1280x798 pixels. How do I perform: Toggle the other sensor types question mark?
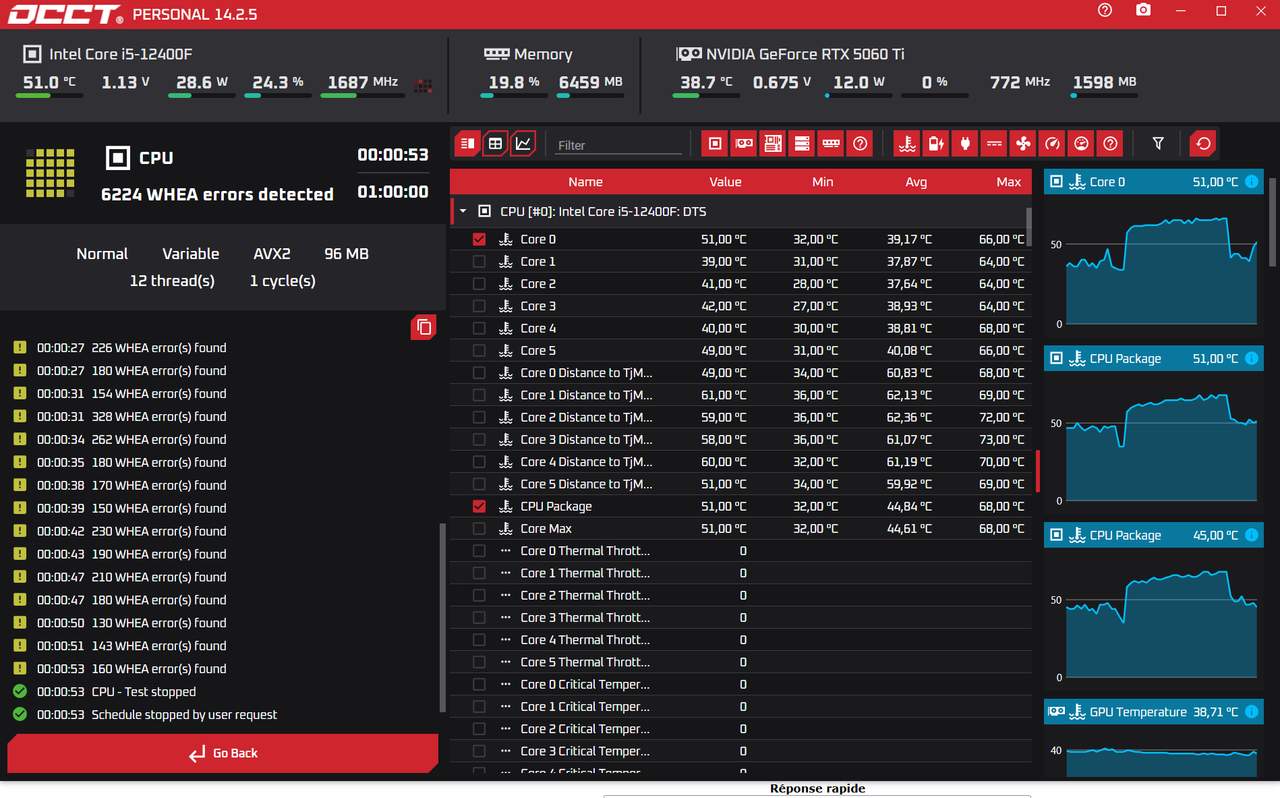pyautogui.click(x=1109, y=144)
